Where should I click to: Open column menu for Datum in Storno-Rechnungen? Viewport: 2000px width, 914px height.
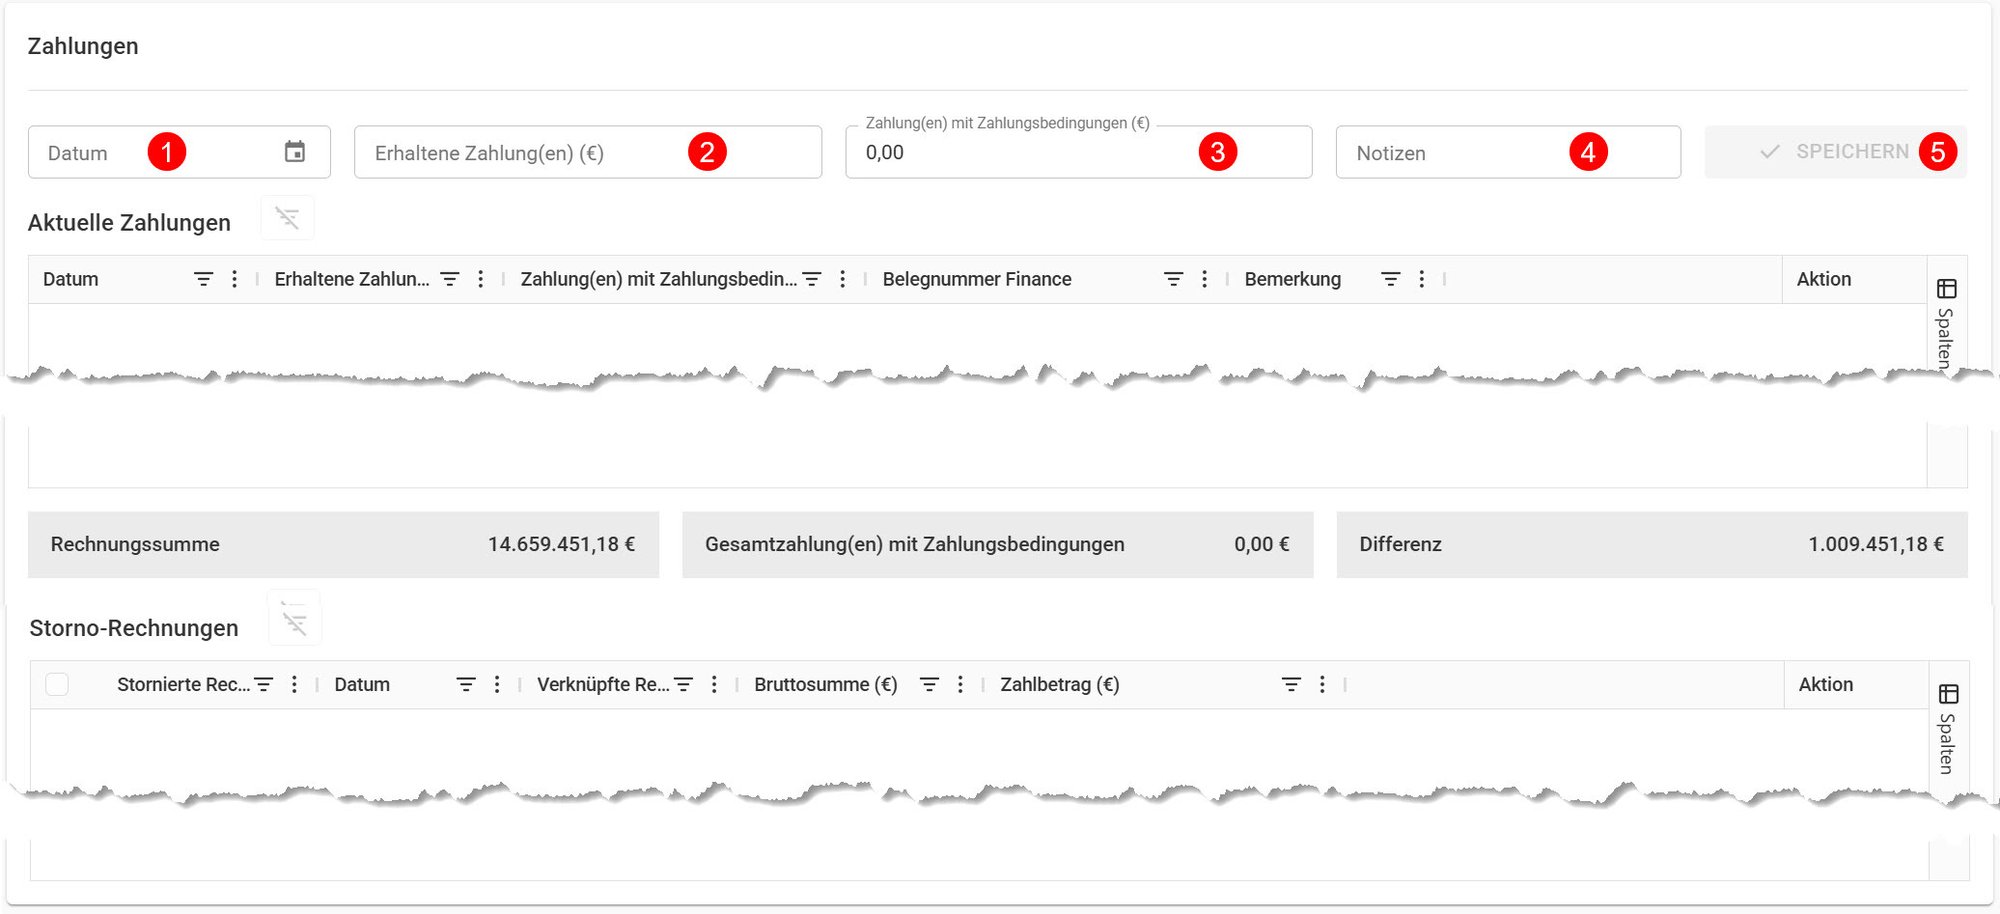pyautogui.click(x=497, y=684)
